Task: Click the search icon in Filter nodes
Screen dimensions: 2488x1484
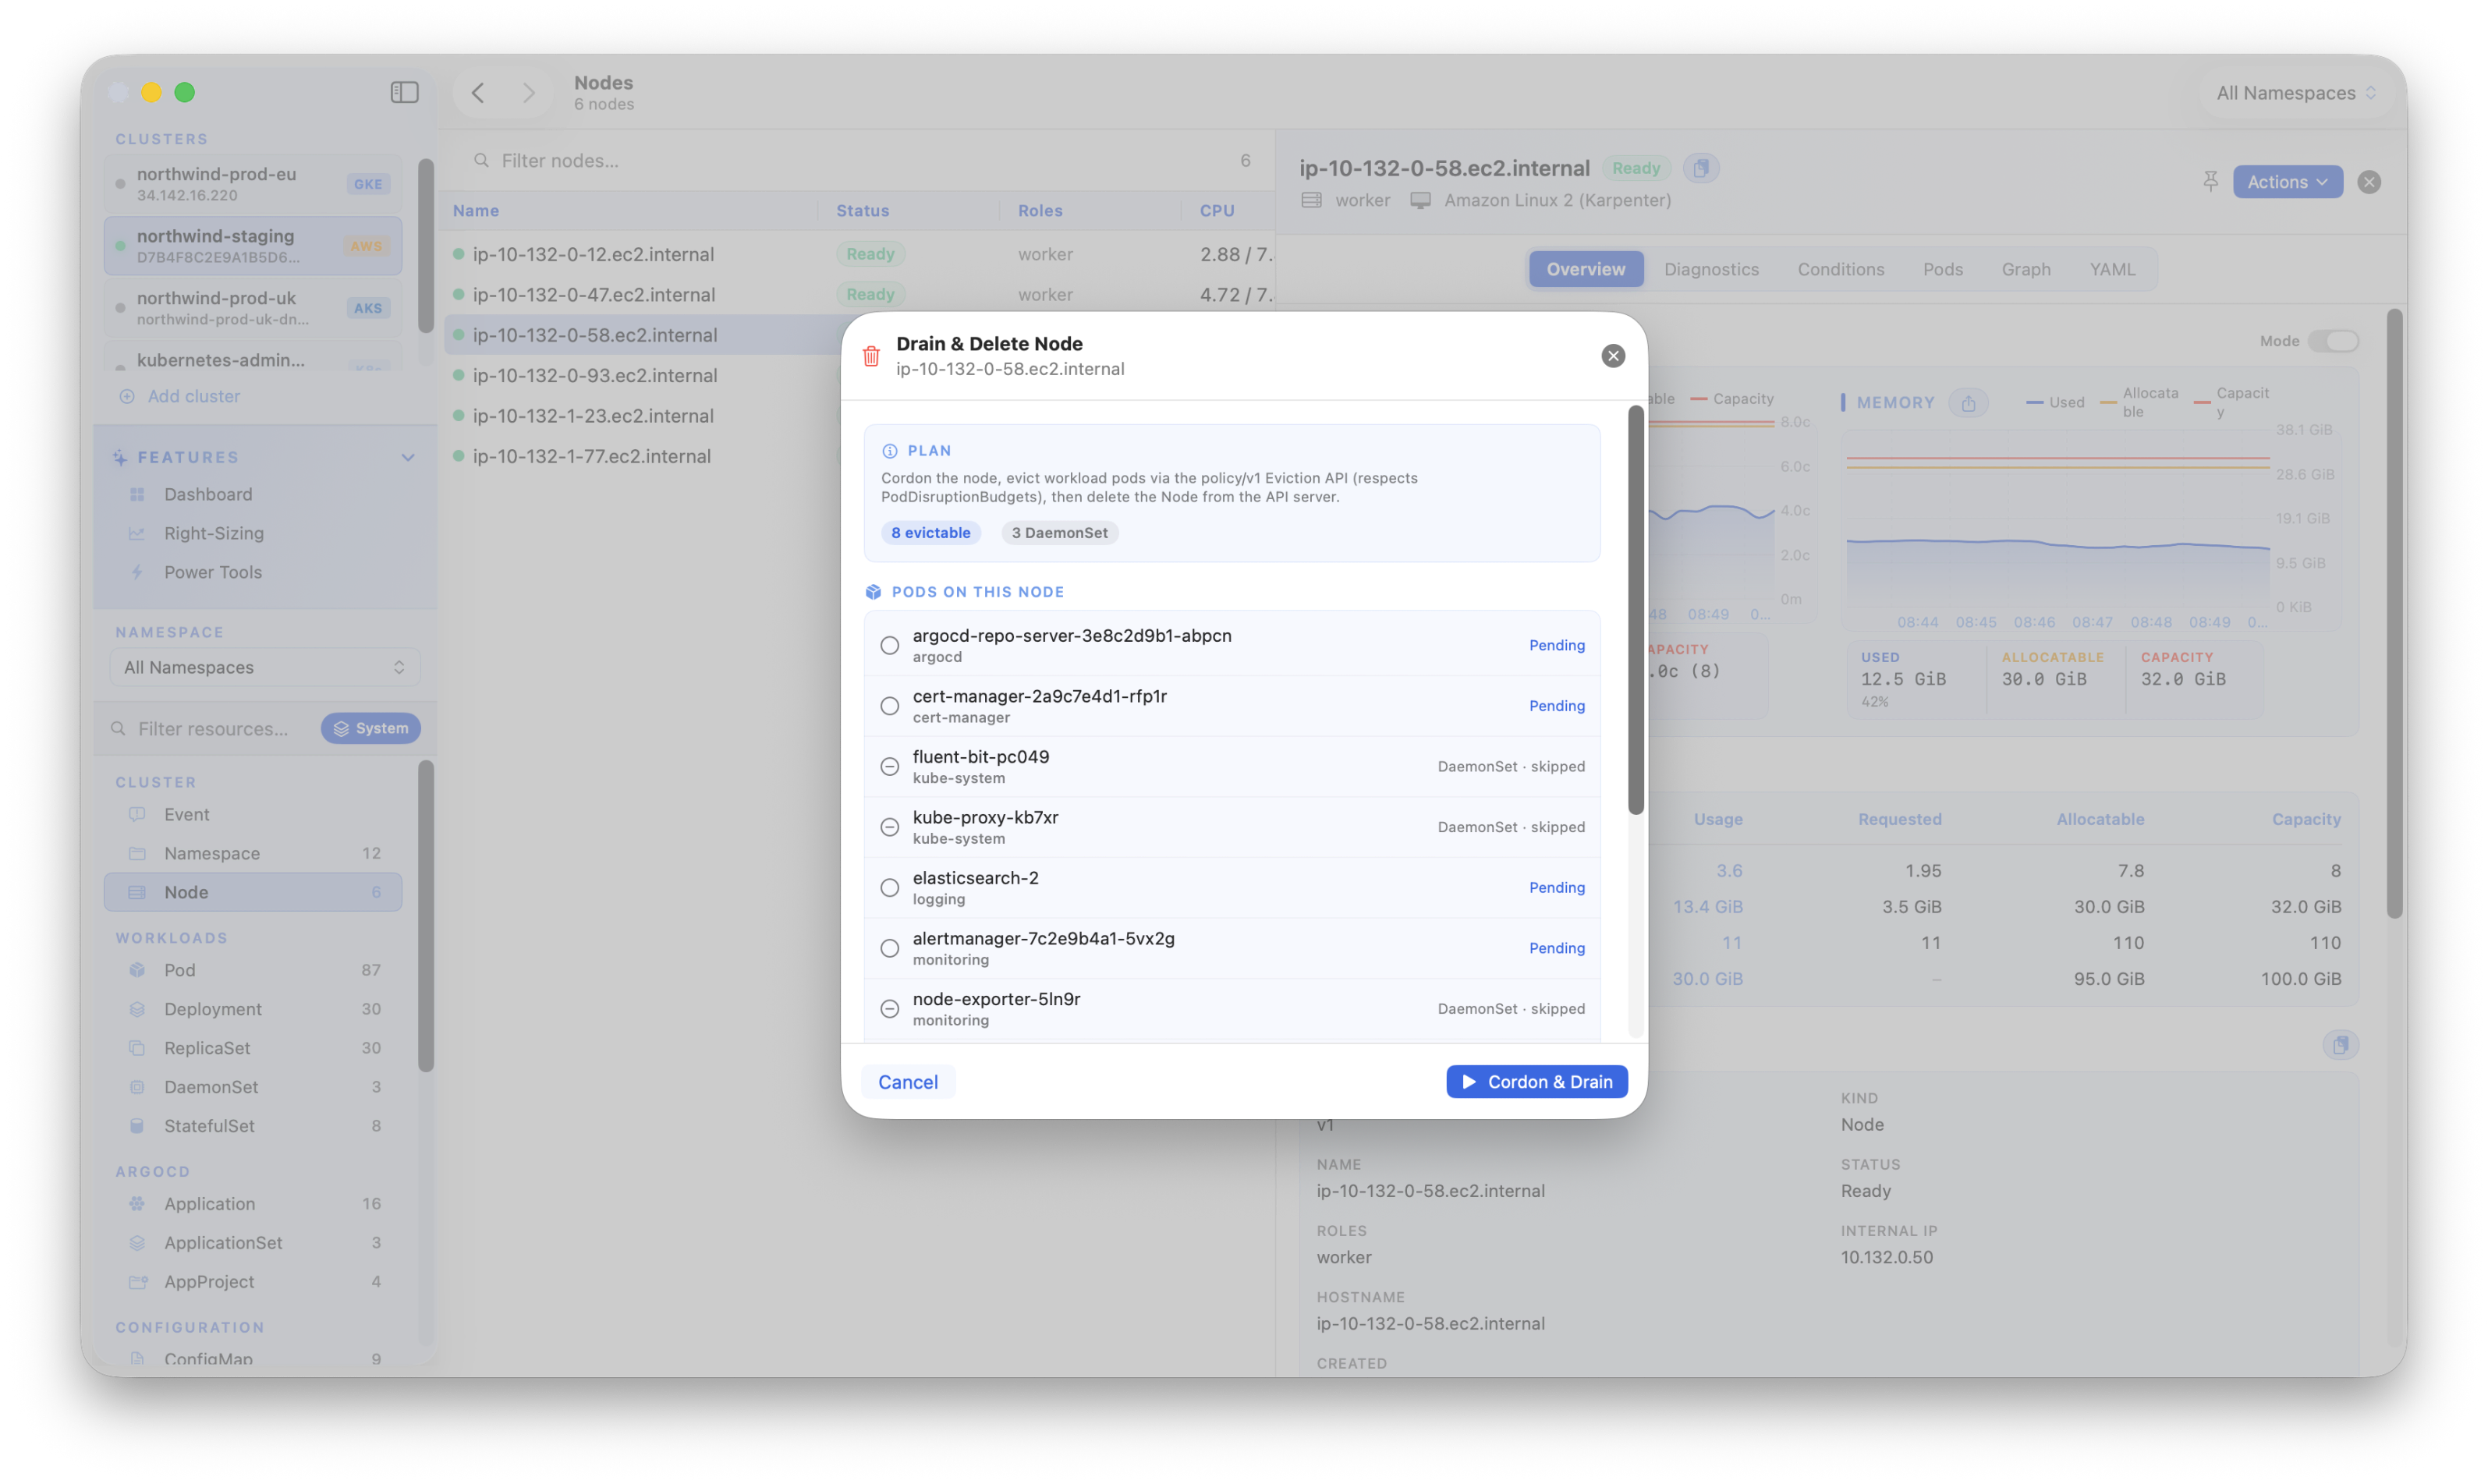Action: [481, 160]
